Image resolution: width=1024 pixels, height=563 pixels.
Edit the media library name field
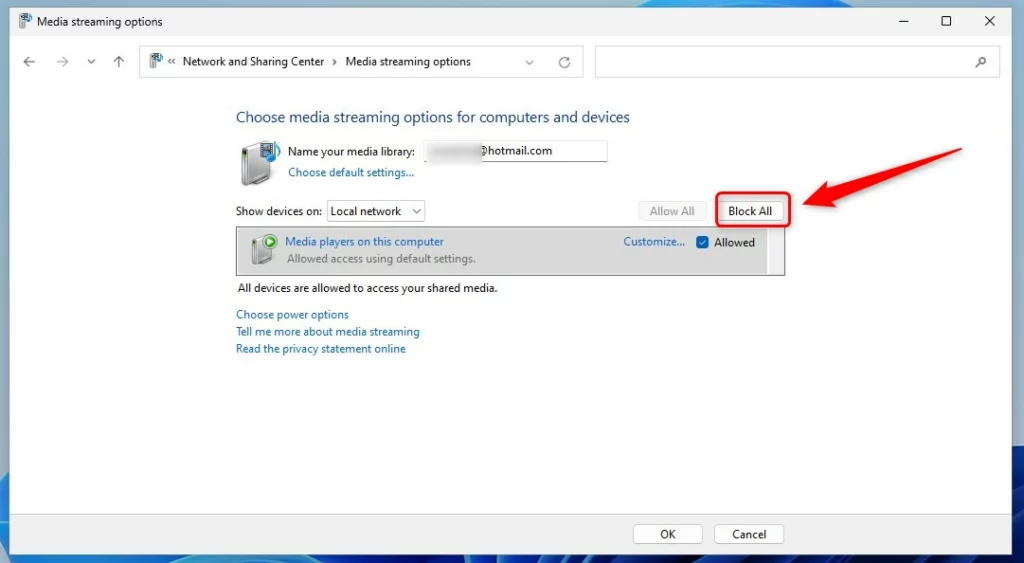coord(515,151)
